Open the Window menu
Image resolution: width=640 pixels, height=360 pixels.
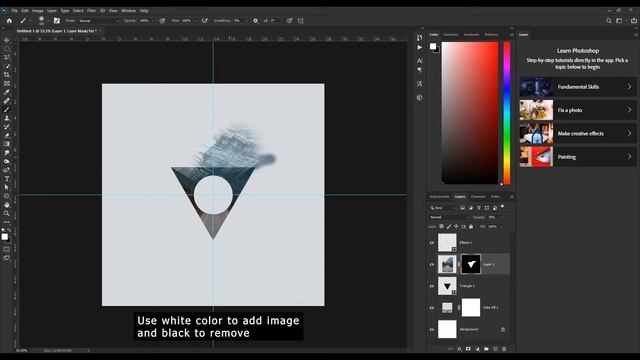pyautogui.click(x=128, y=11)
